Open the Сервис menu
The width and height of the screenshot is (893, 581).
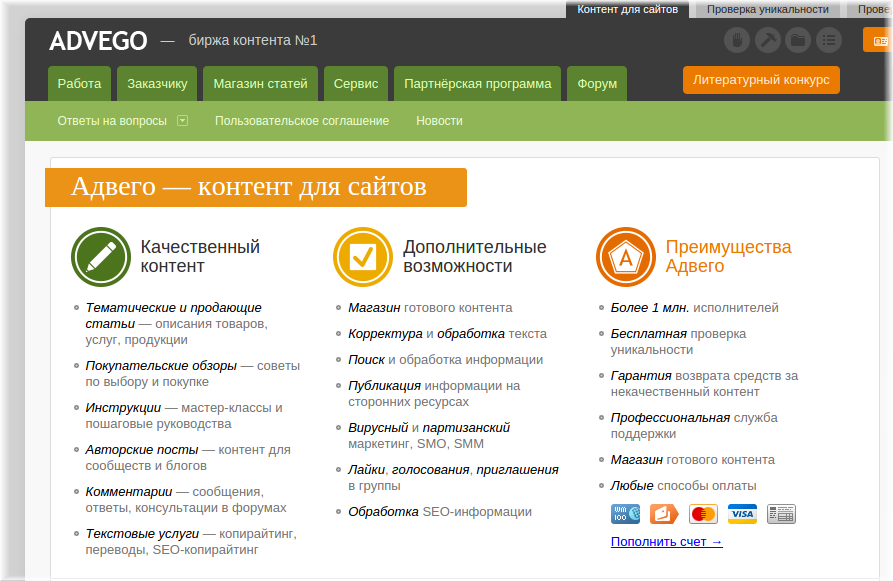point(356,84)
